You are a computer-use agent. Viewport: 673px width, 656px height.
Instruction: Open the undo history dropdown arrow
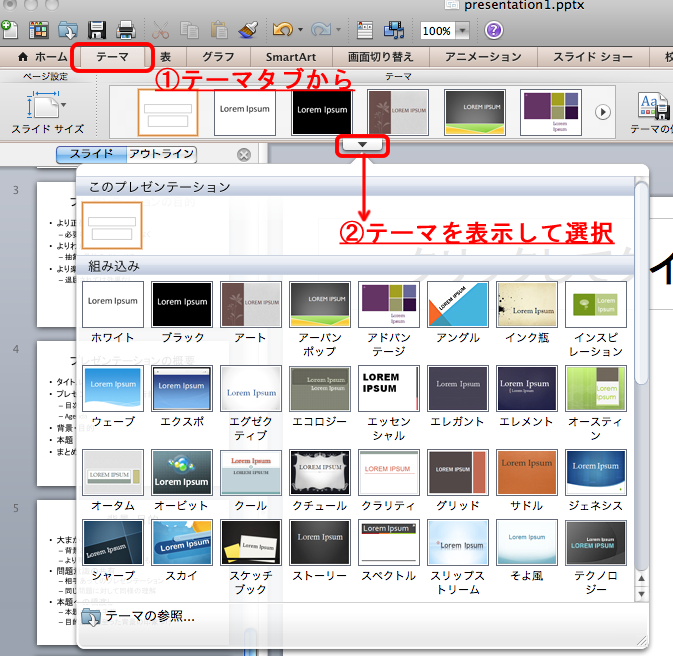point(300,30)
